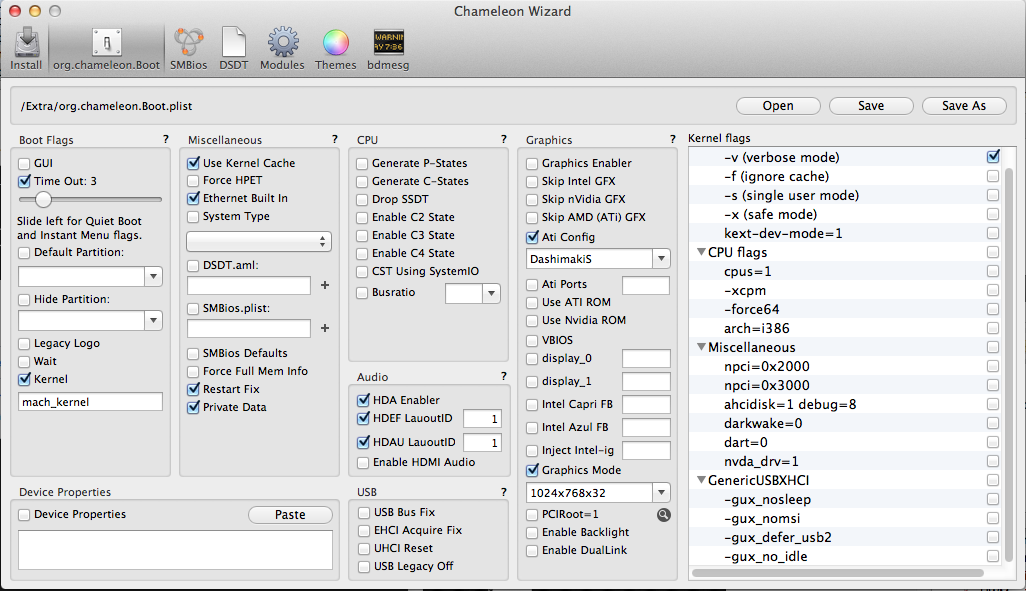Screen dimensions: 1026x591
Task: Check the npci=0x2000 kernel flag
Action: [x=993, y=366]
